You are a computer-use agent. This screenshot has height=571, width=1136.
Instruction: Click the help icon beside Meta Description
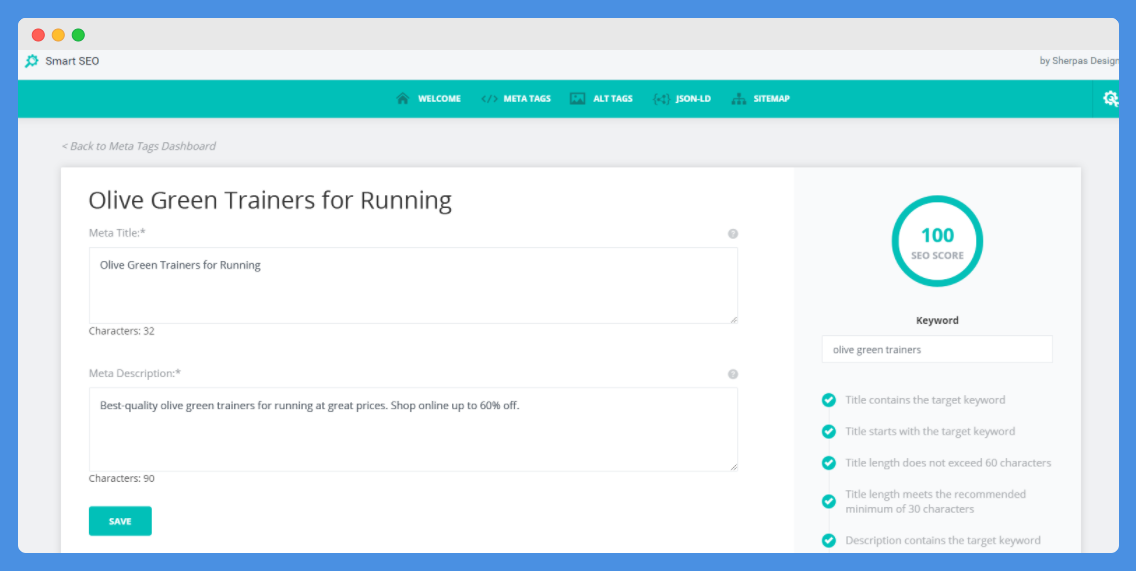[x=732, y=375]
